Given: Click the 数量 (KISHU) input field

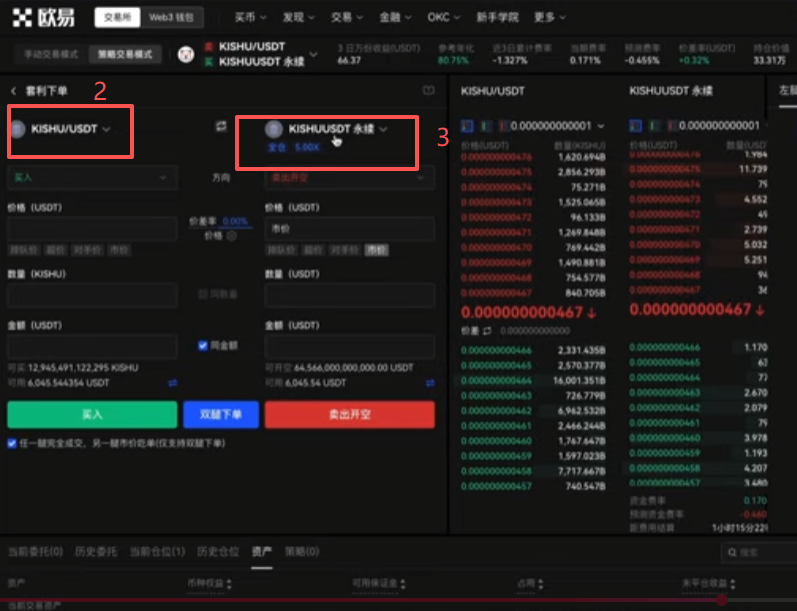Looking at the screenshot, I should [92, 295].
